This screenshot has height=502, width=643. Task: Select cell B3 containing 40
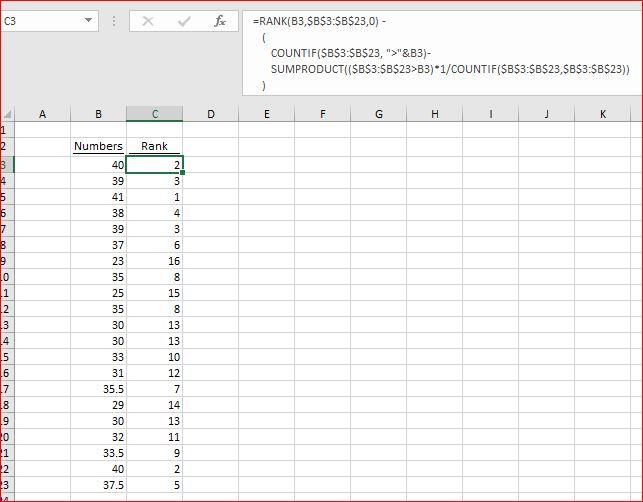pos(98,165)
